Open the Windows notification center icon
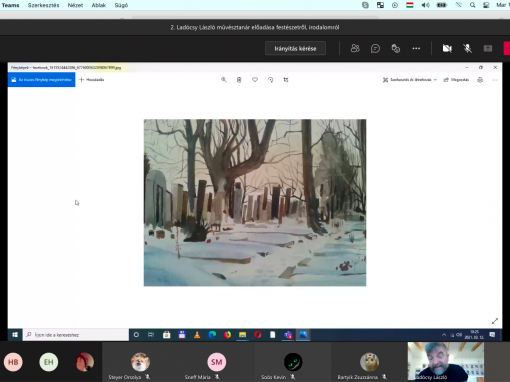 492,335
